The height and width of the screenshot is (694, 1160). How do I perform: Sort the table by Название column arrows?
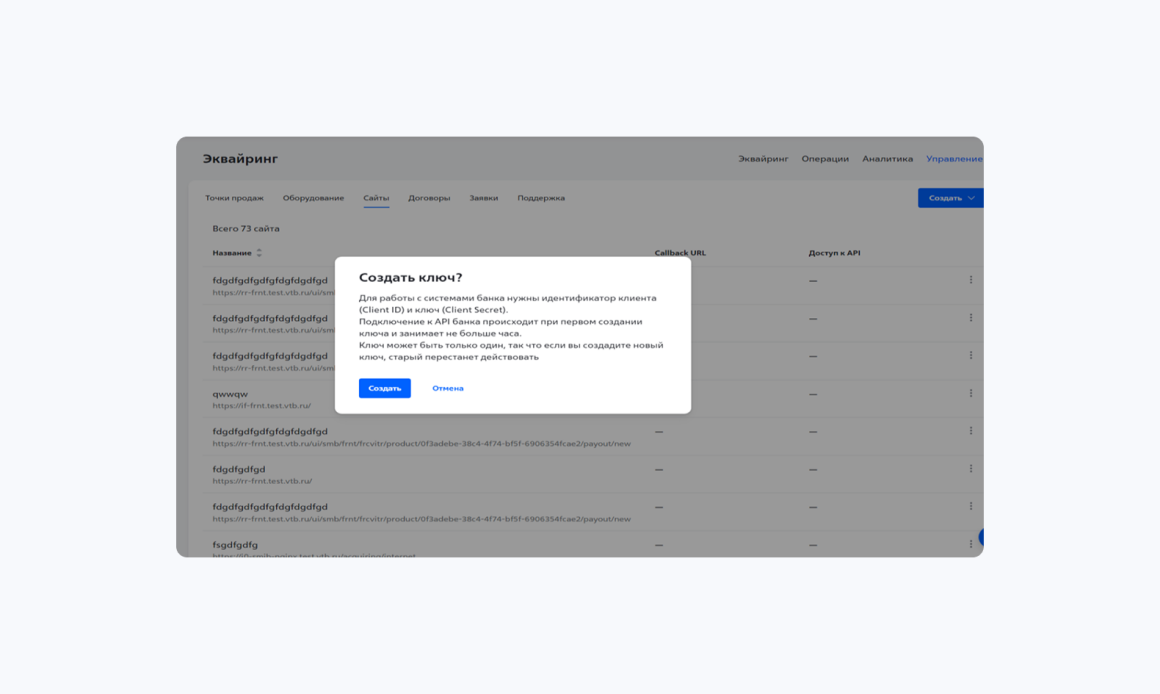pos(259,253)
